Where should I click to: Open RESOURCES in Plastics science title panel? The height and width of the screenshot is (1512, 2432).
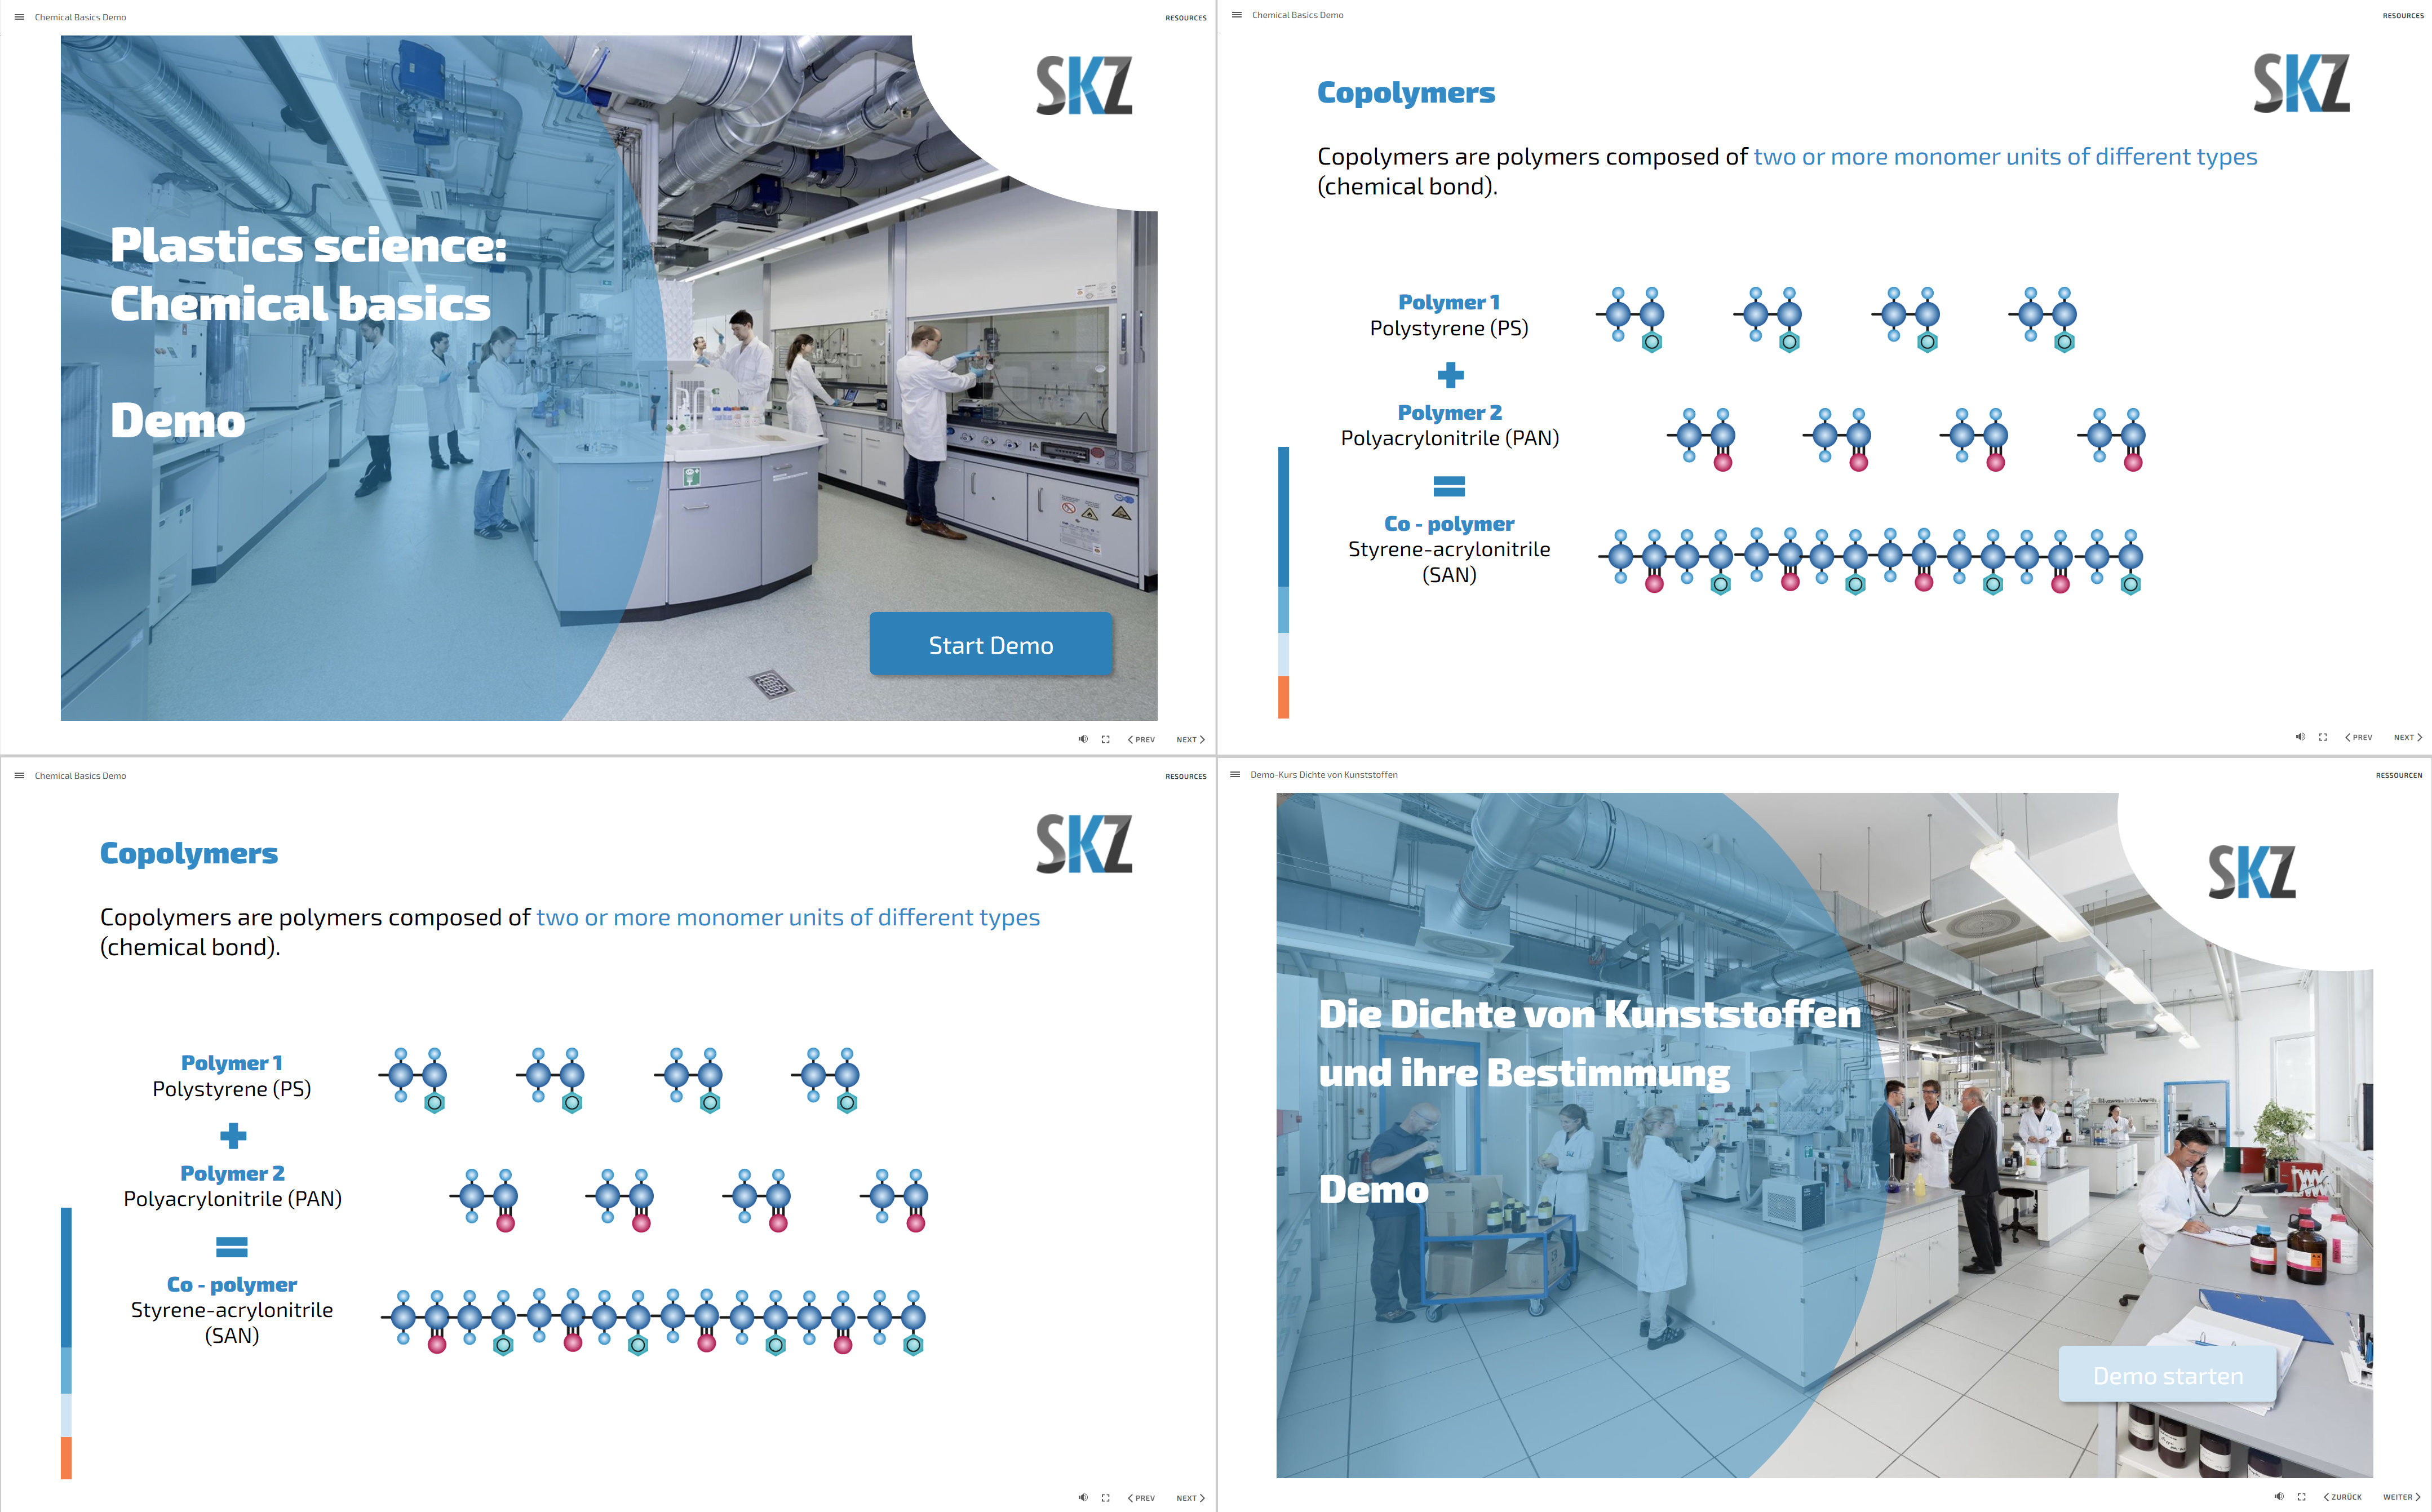[1185, 18]
